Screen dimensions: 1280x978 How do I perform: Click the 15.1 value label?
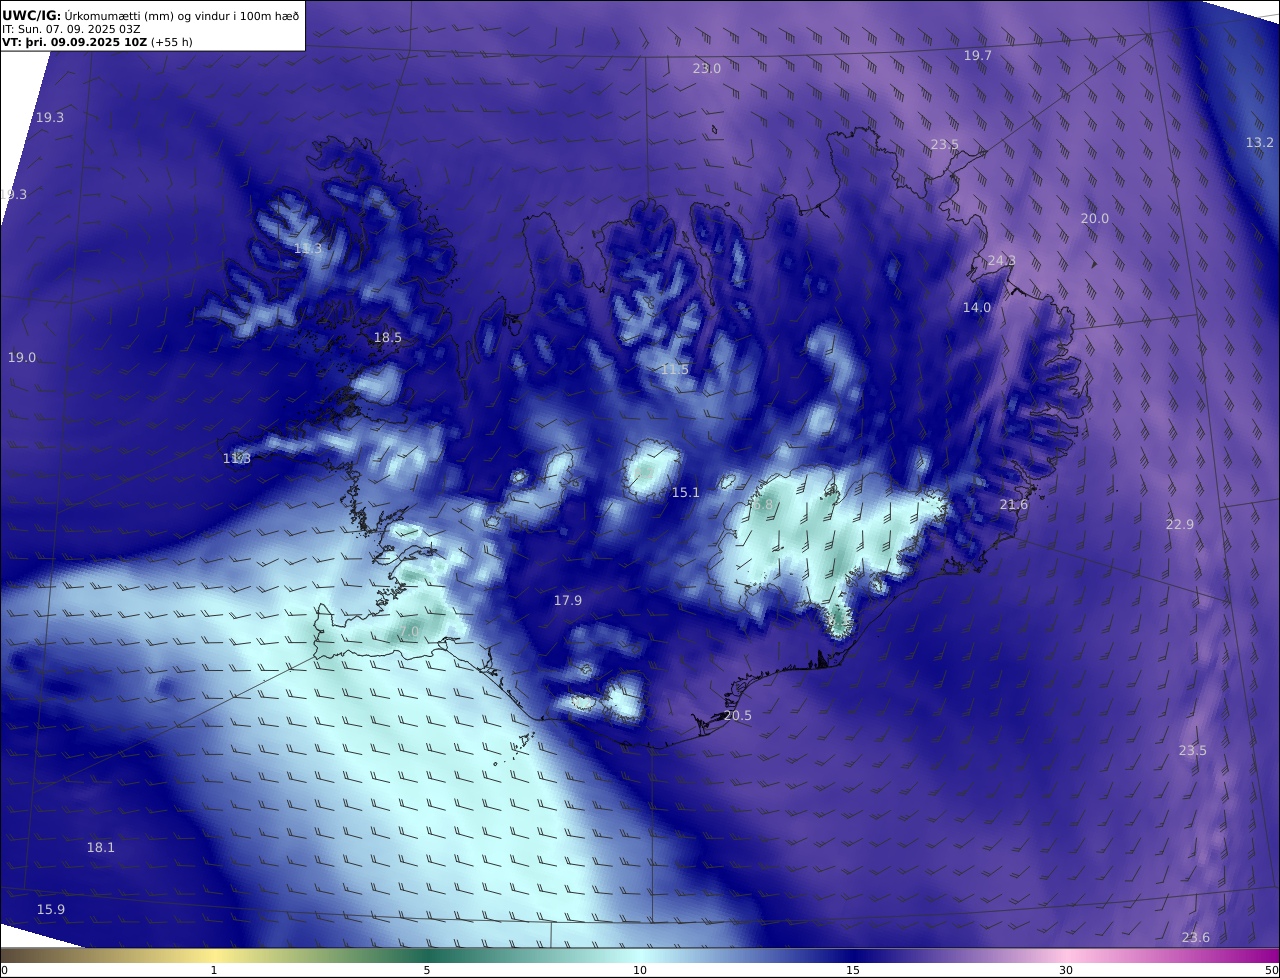pyautogui.click(x=685, y=492)
